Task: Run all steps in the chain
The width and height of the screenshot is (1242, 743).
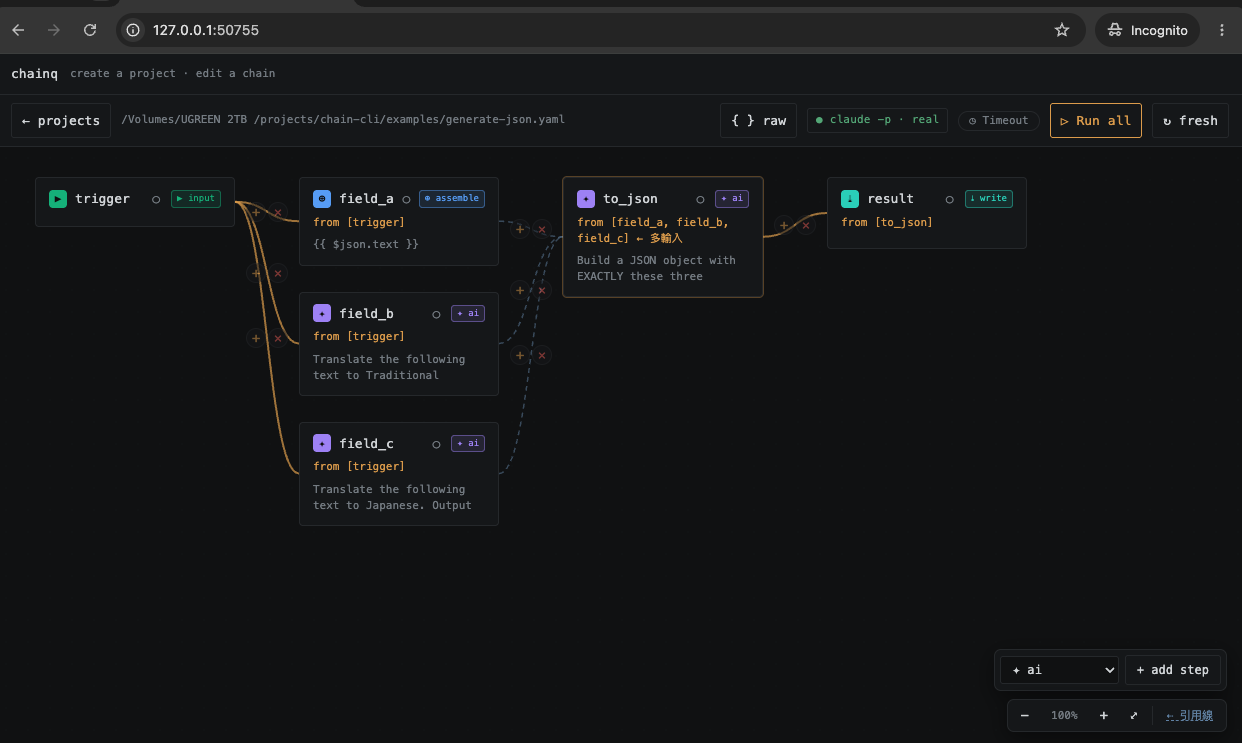Action: [x=1095, y=121]
